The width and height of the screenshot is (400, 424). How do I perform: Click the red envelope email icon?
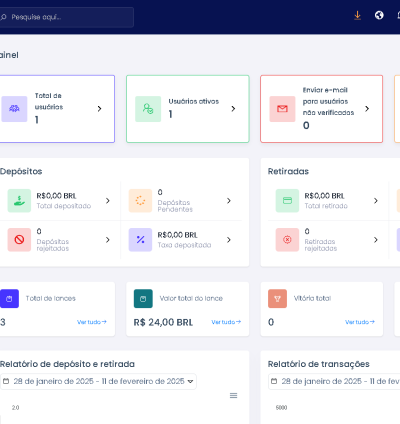tap(282, 109)
